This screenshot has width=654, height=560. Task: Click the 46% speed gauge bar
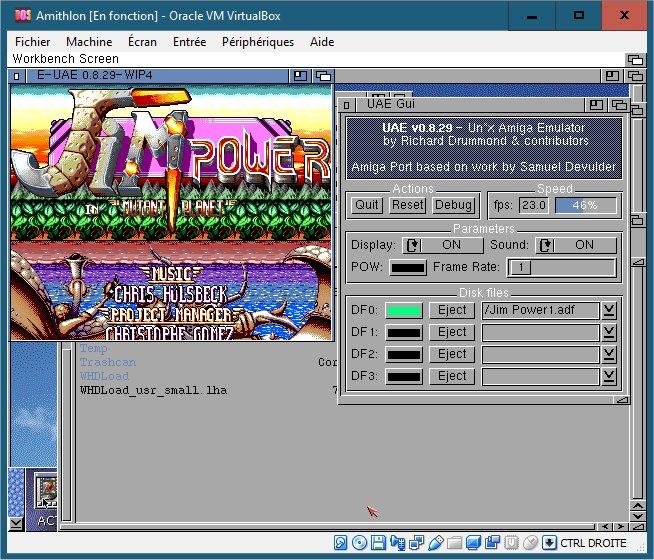click(x=586, y=206)
